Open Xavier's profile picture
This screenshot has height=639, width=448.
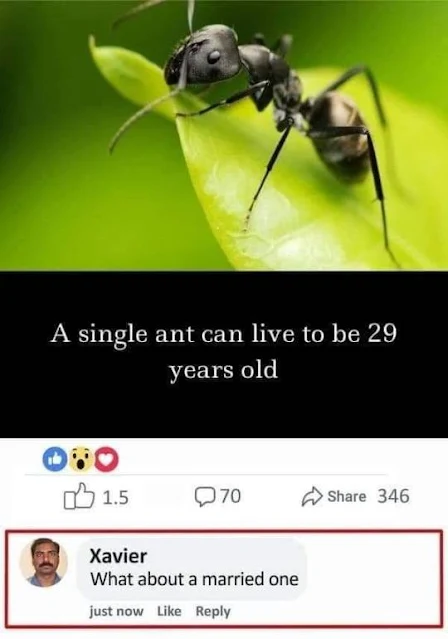click(44, 563)
